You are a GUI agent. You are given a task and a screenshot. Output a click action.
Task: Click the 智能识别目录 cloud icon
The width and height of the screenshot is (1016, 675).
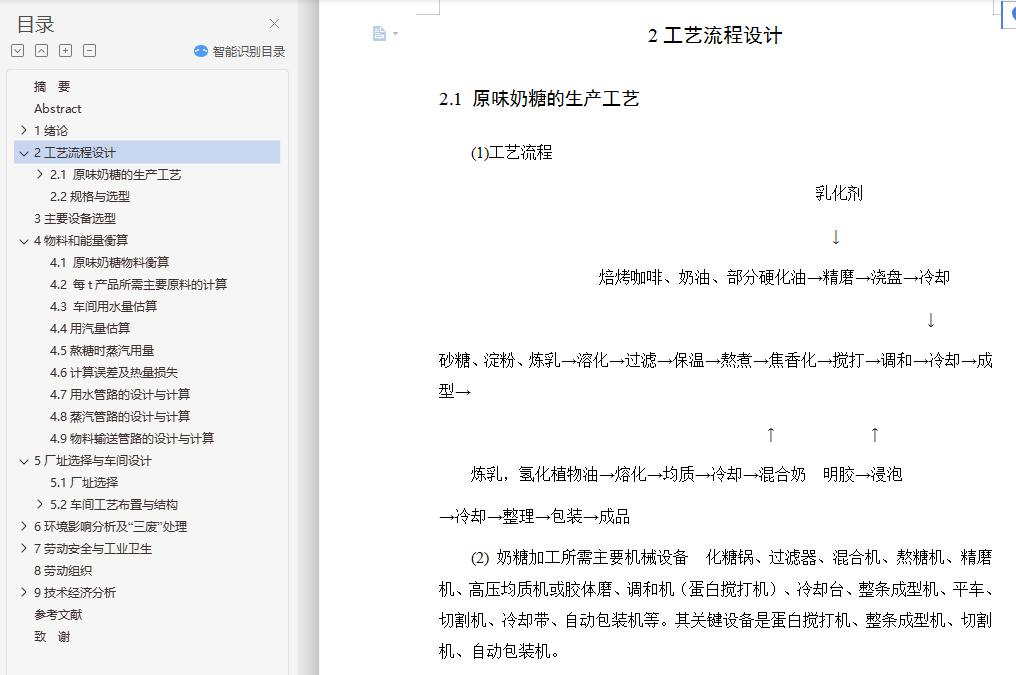pos(201,51)
